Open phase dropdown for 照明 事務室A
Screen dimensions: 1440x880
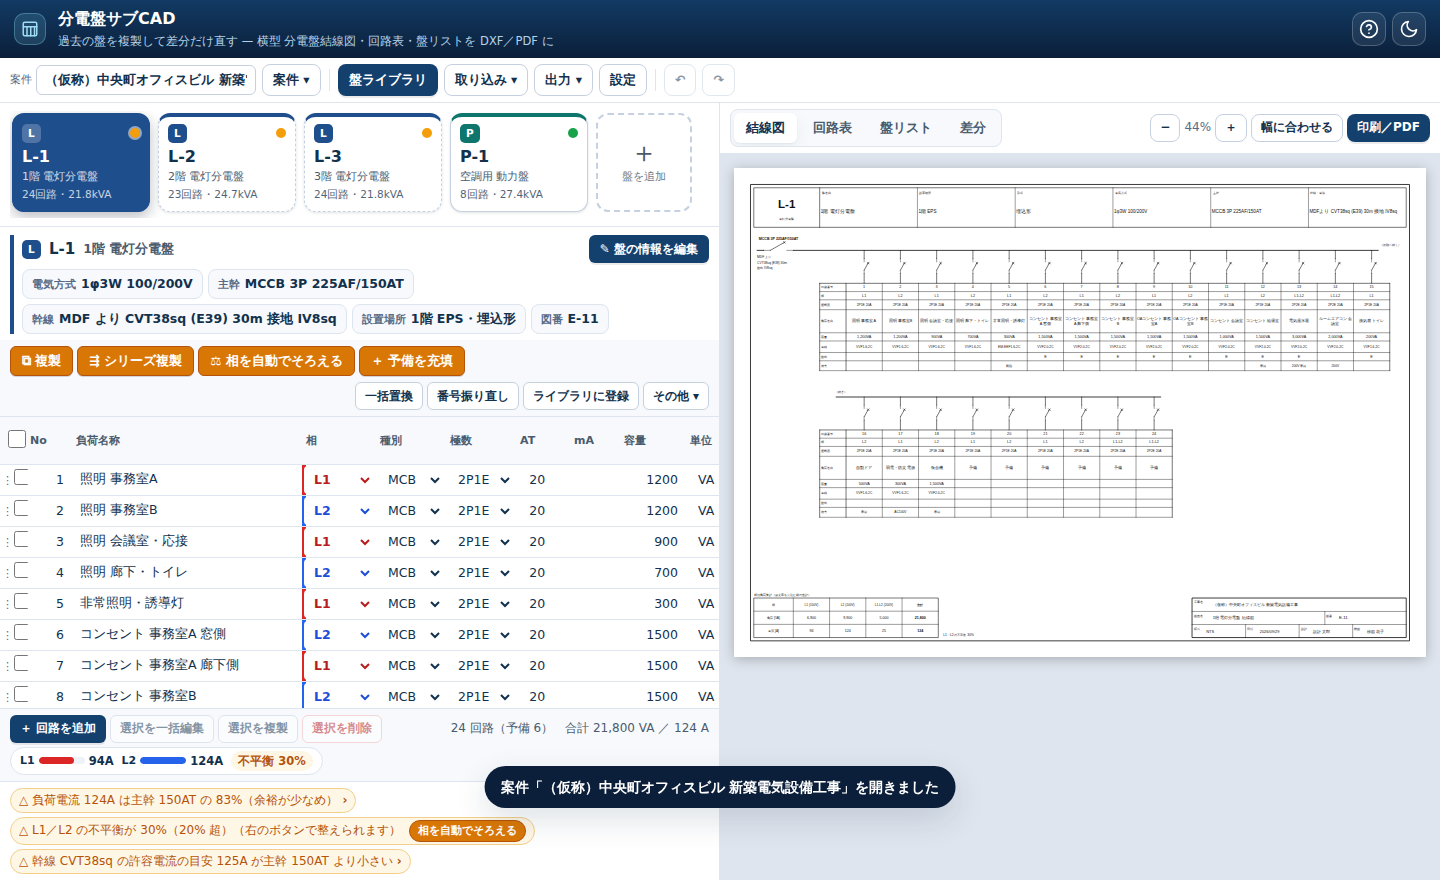tap(341, 480)
